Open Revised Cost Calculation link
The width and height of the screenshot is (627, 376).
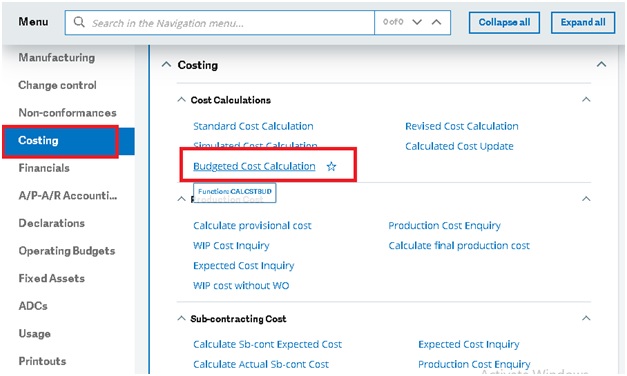pyautogui.click(x=461, y=126)
